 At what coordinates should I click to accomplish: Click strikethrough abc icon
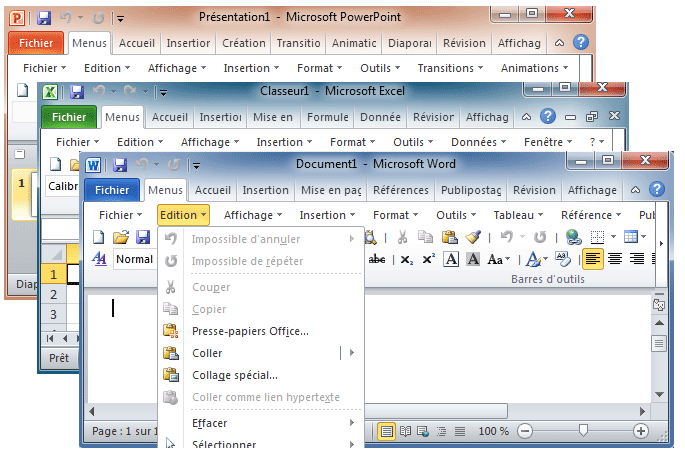click(377, 259)
